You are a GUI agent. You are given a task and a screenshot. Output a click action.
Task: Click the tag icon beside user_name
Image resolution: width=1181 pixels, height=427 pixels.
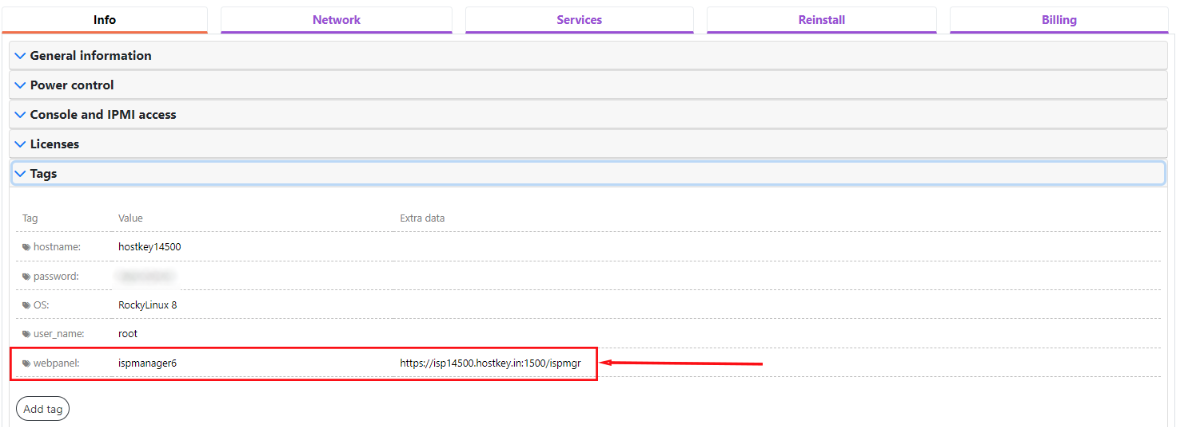tap(26, 334)
